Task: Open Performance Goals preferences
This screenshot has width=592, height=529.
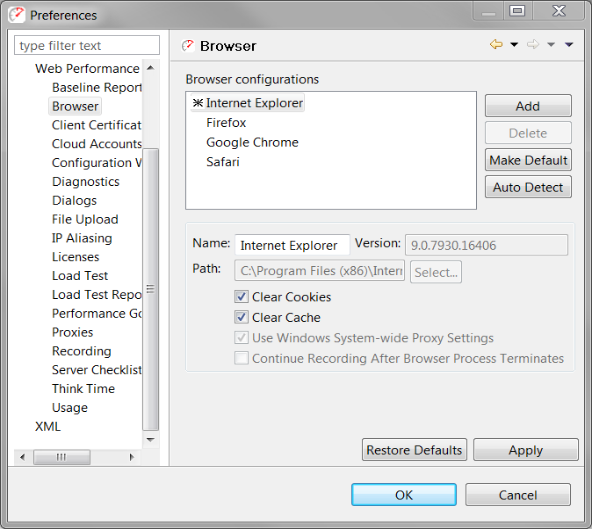Action: 97,313
